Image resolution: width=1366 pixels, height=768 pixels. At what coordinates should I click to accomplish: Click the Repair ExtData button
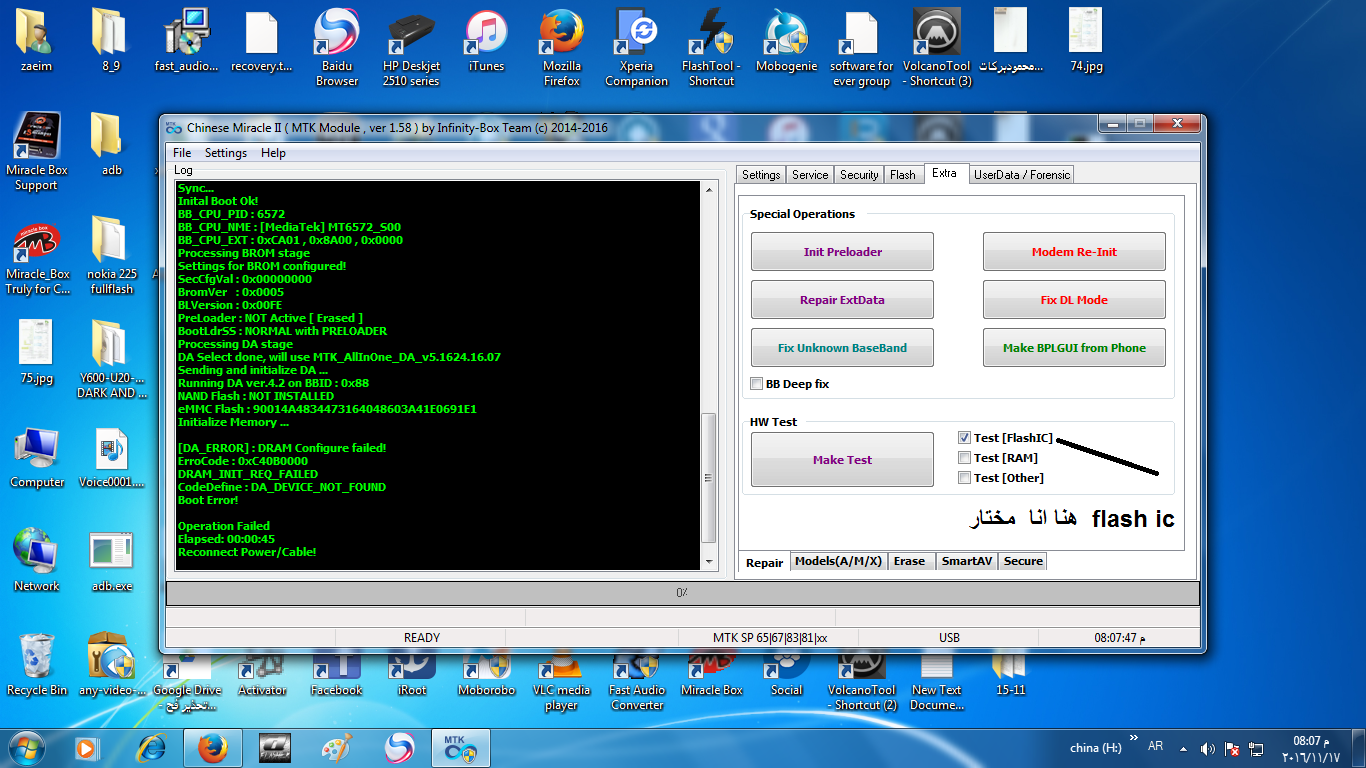coord(843,300)
